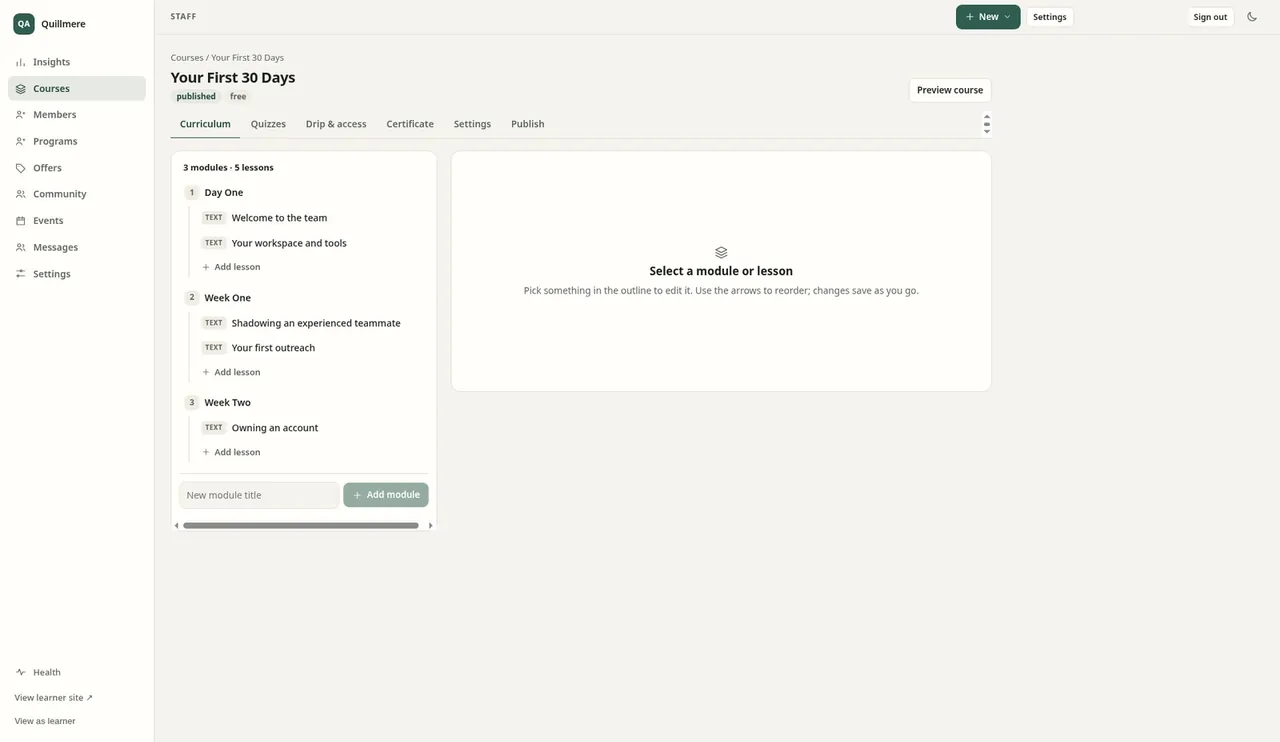Click the top bar Settings button
Image resolution: width=1280 pixels, height=742 pixels.
1050,17
